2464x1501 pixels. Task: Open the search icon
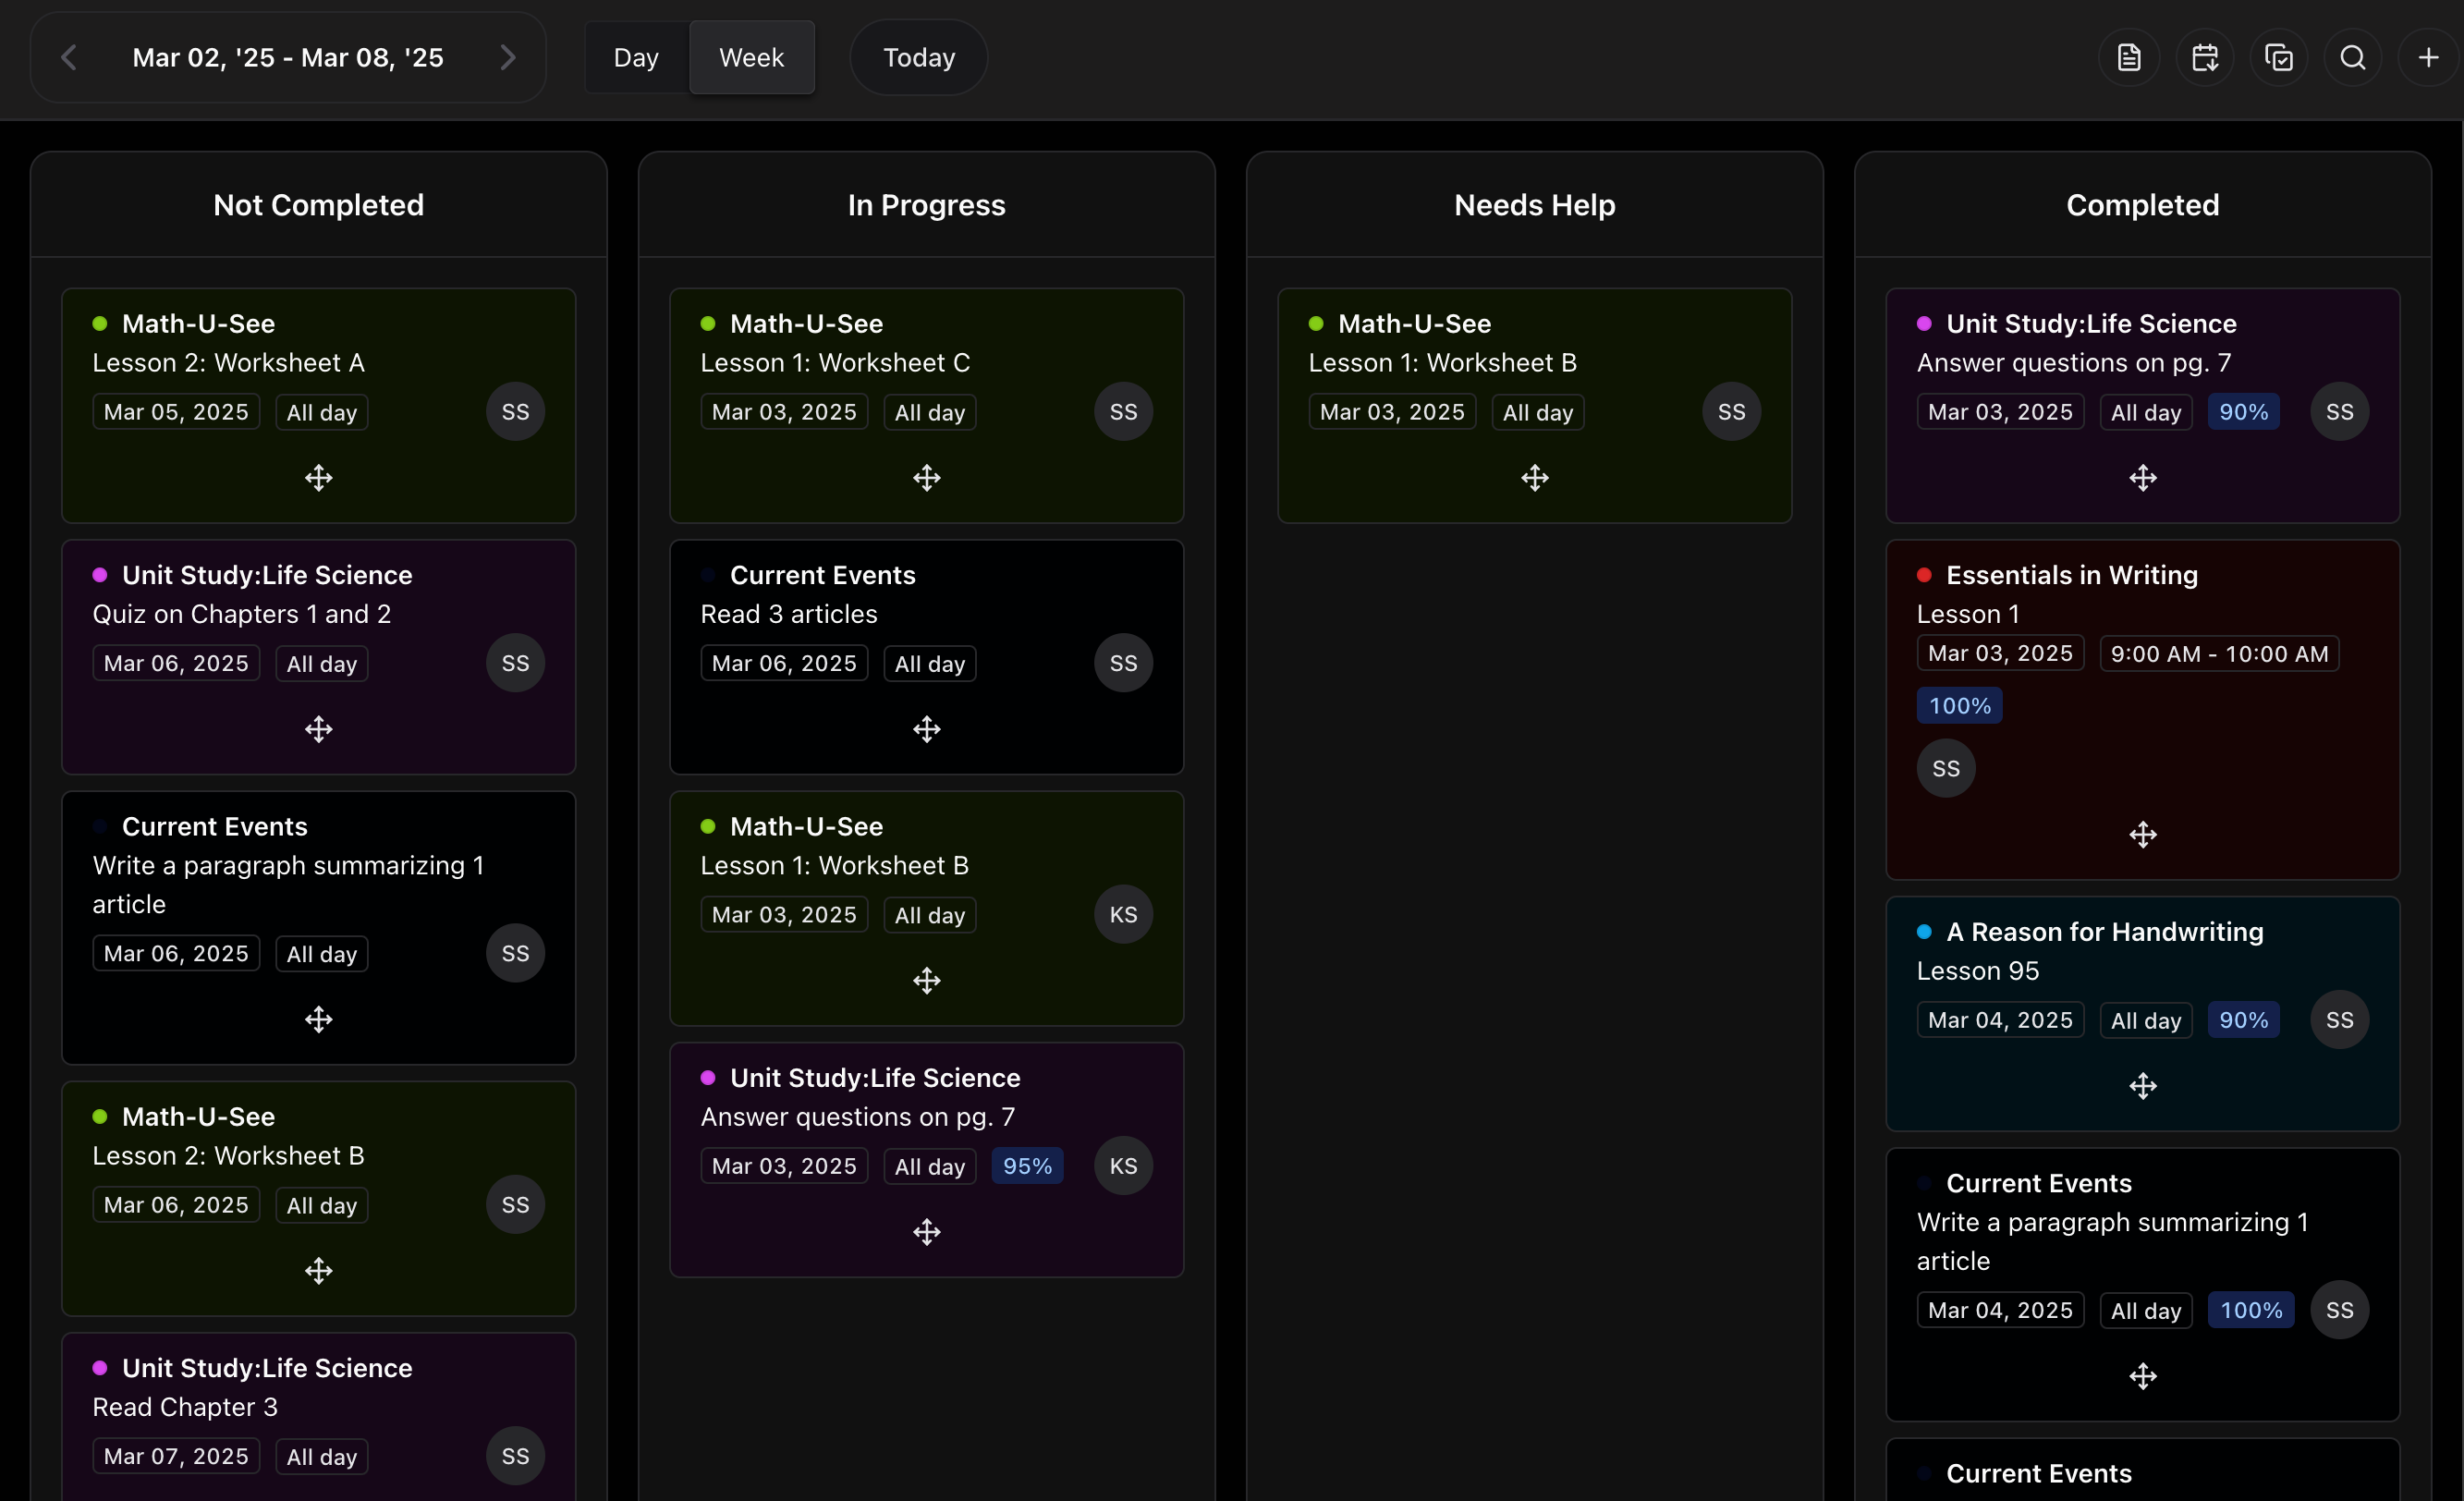pos(2353,57)
